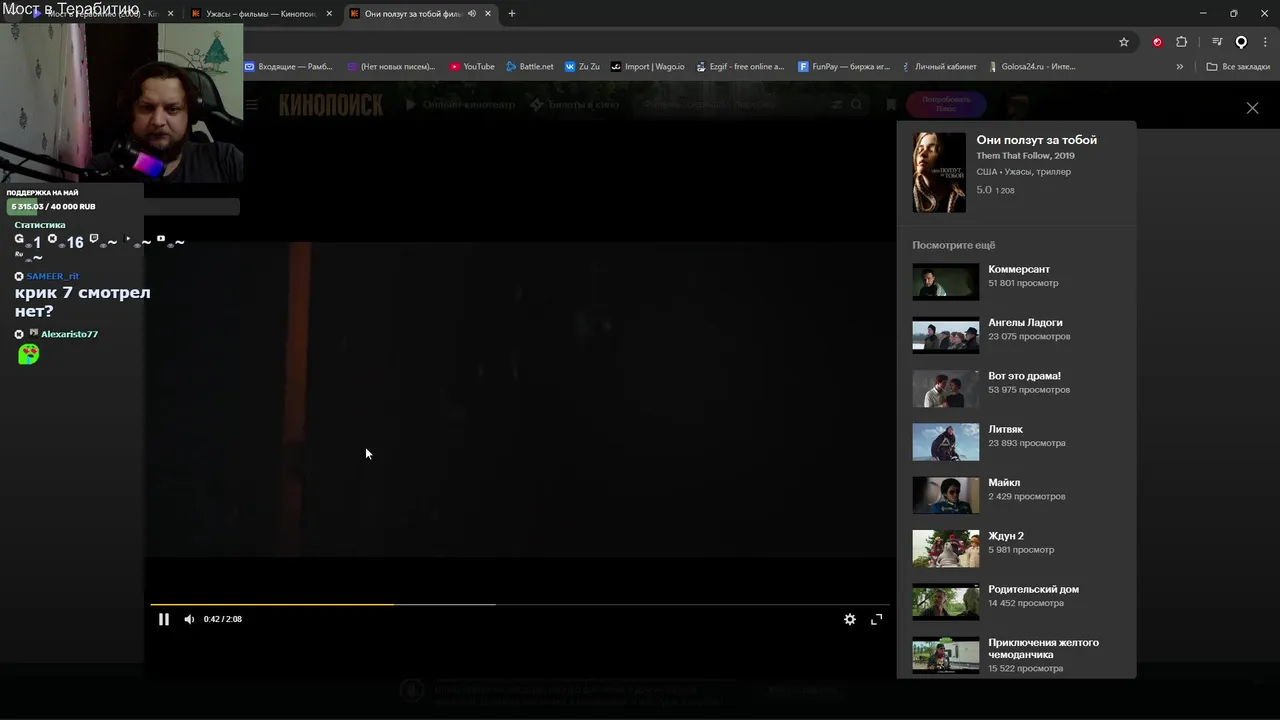Close the first 'Мост в Терабитию' tab
The height and width of the screenshot is (720, 1280).
pos(171,14)
